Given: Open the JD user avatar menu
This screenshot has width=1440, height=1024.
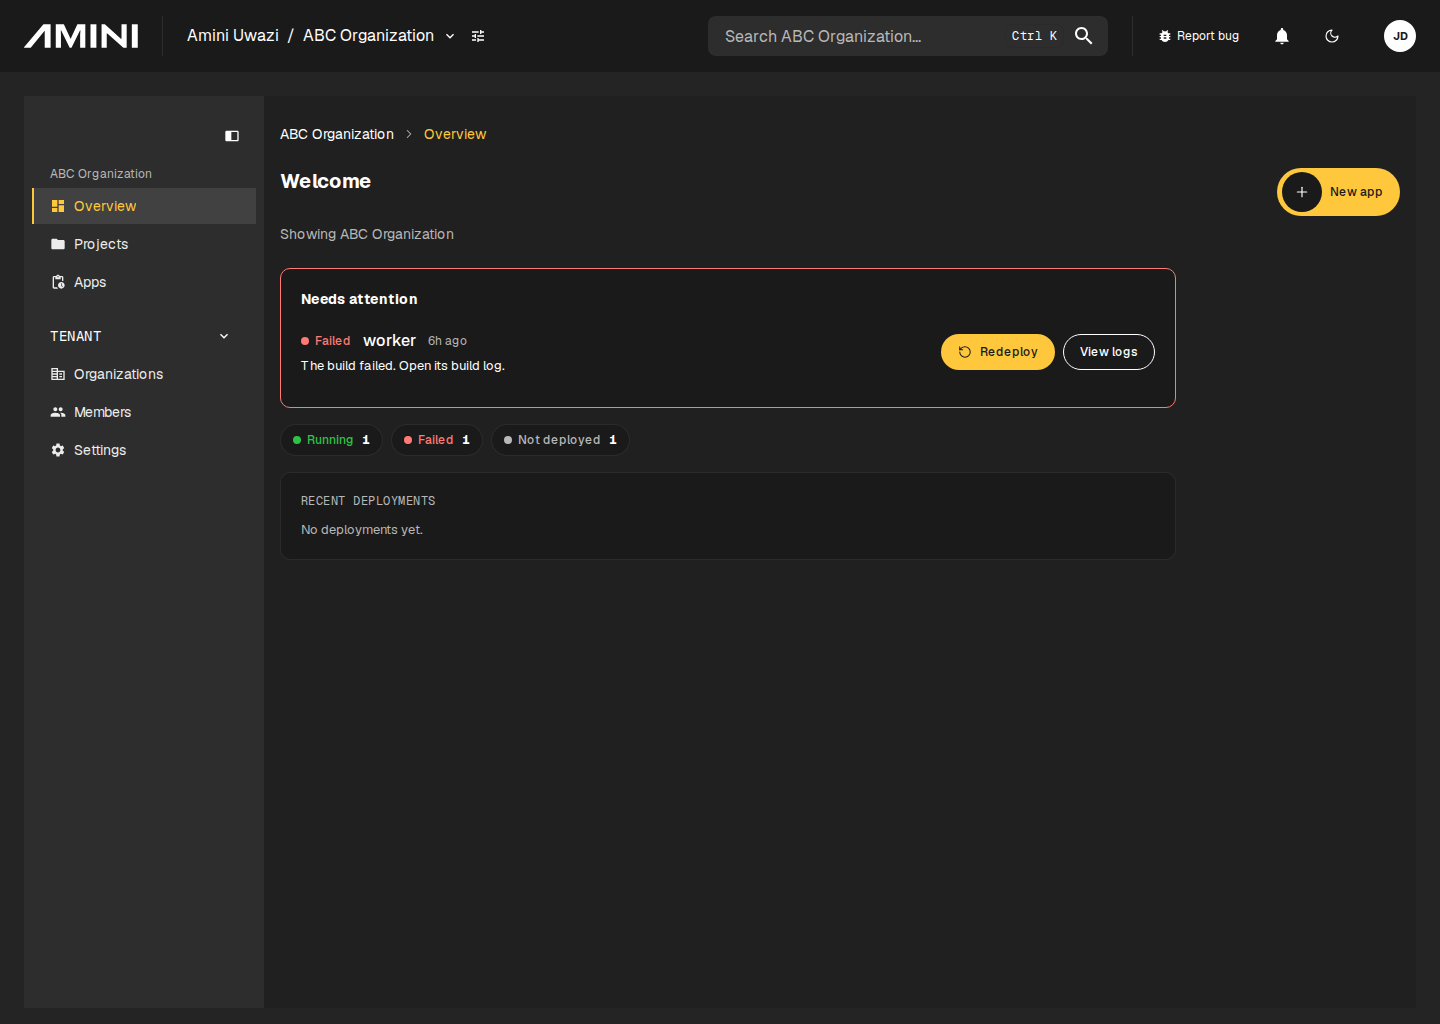Looking at the screenshot, I should pos(1400,36).
